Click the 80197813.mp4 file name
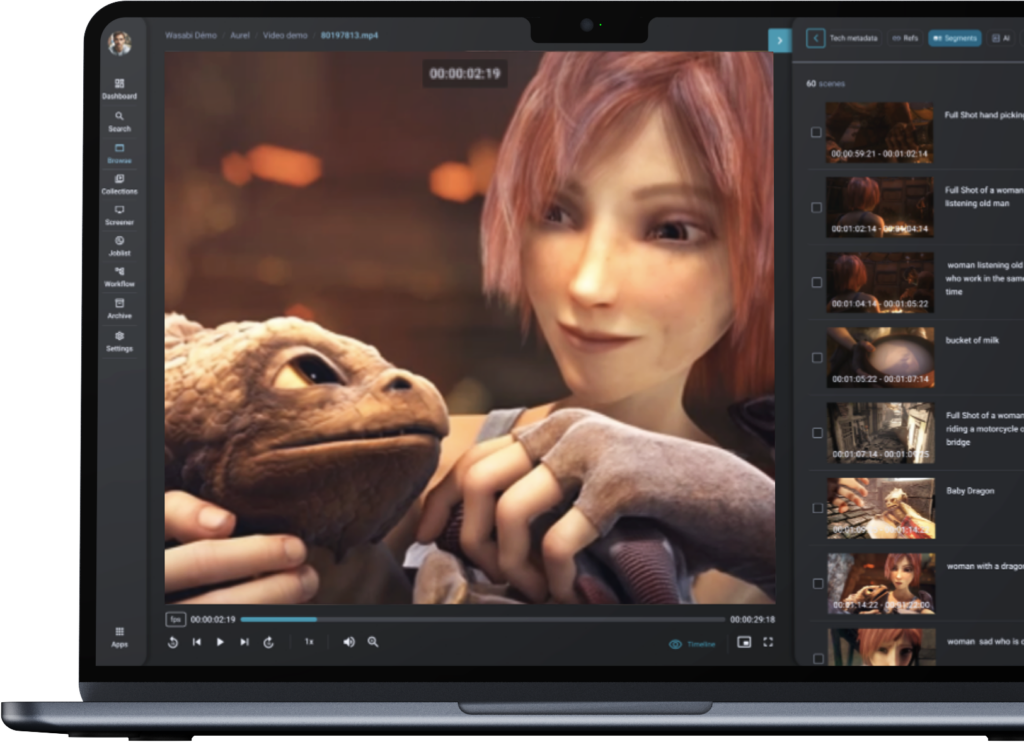This screenshot has width=1024, height=742. [349, 35]
